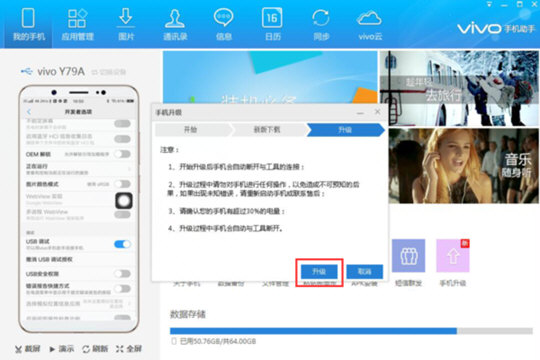Image resolution: width=540 pixels, height=360 pixels.
Task: Start 演示 presentation mode
Action: click(x=61, y=349)
